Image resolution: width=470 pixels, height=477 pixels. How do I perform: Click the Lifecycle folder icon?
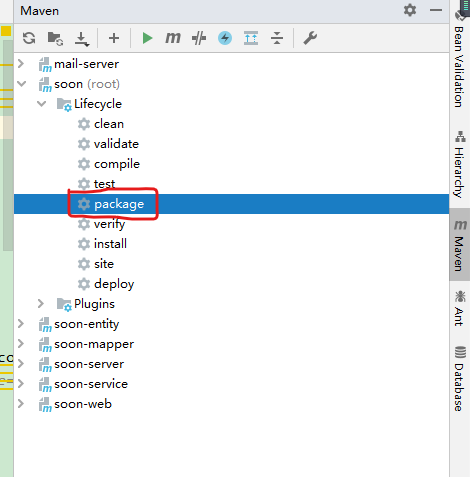(64, 104)
